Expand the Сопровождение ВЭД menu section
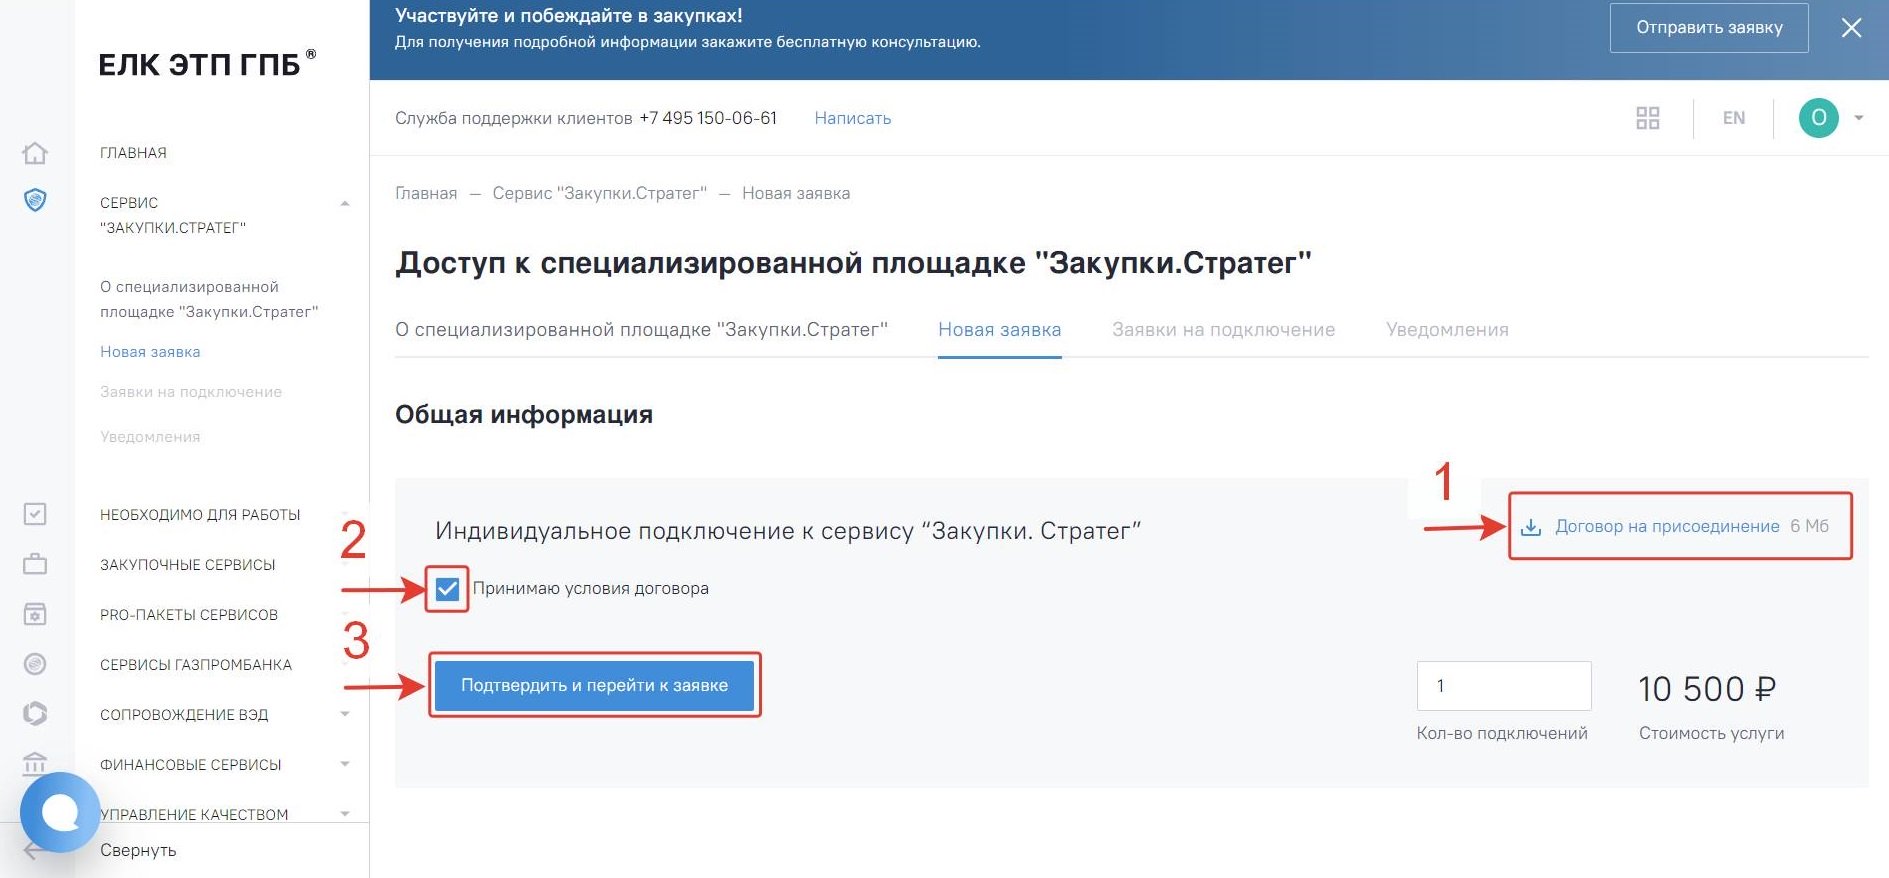The image size is (1889, 878). (345, 714)
